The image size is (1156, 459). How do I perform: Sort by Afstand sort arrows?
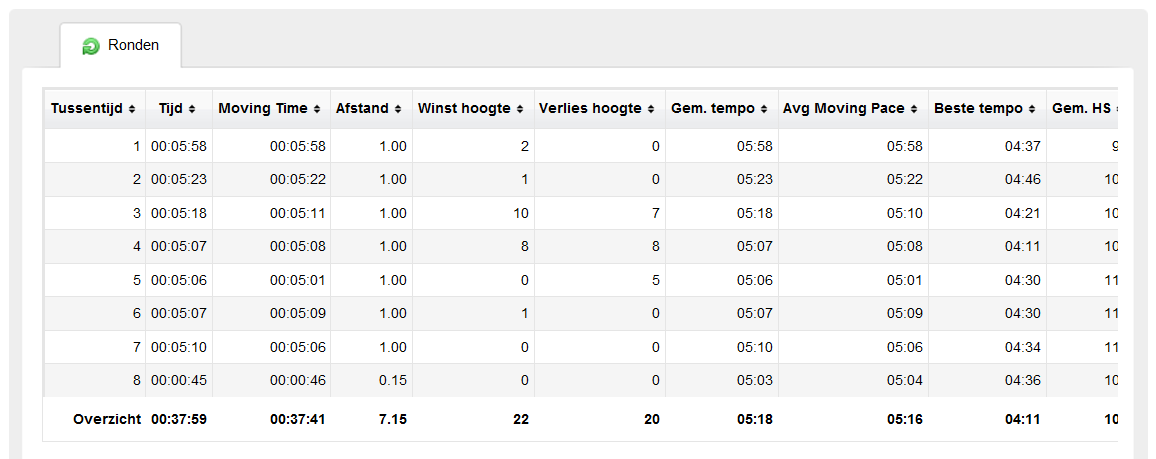tap(397, 109)
